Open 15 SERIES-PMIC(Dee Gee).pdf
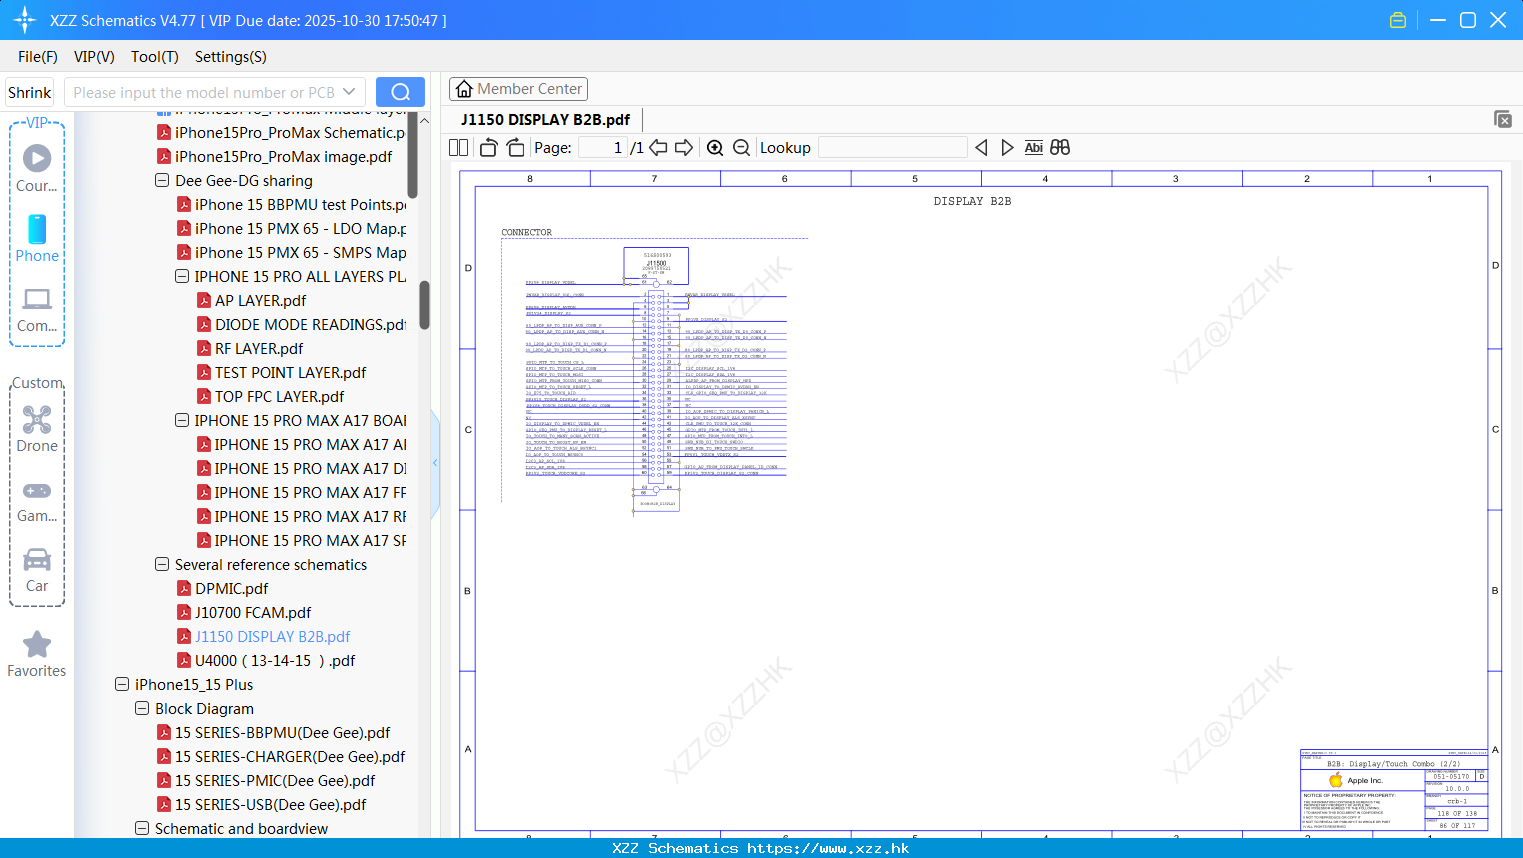1523x858 pixels. [x=275, y=781]
